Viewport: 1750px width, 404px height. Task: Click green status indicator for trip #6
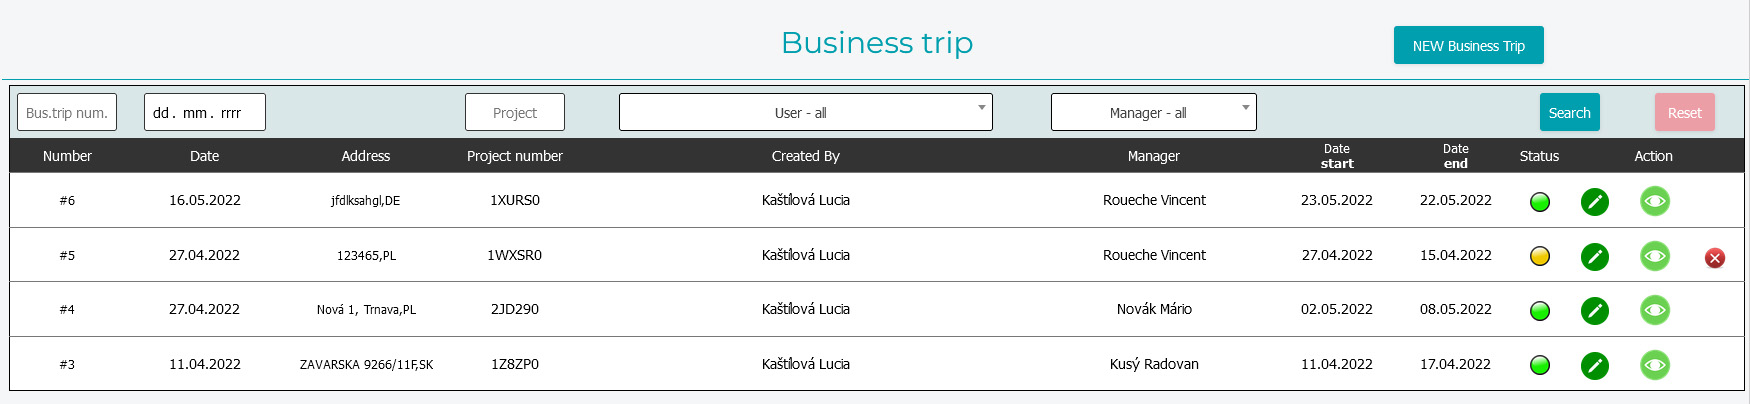[1540, 202]
